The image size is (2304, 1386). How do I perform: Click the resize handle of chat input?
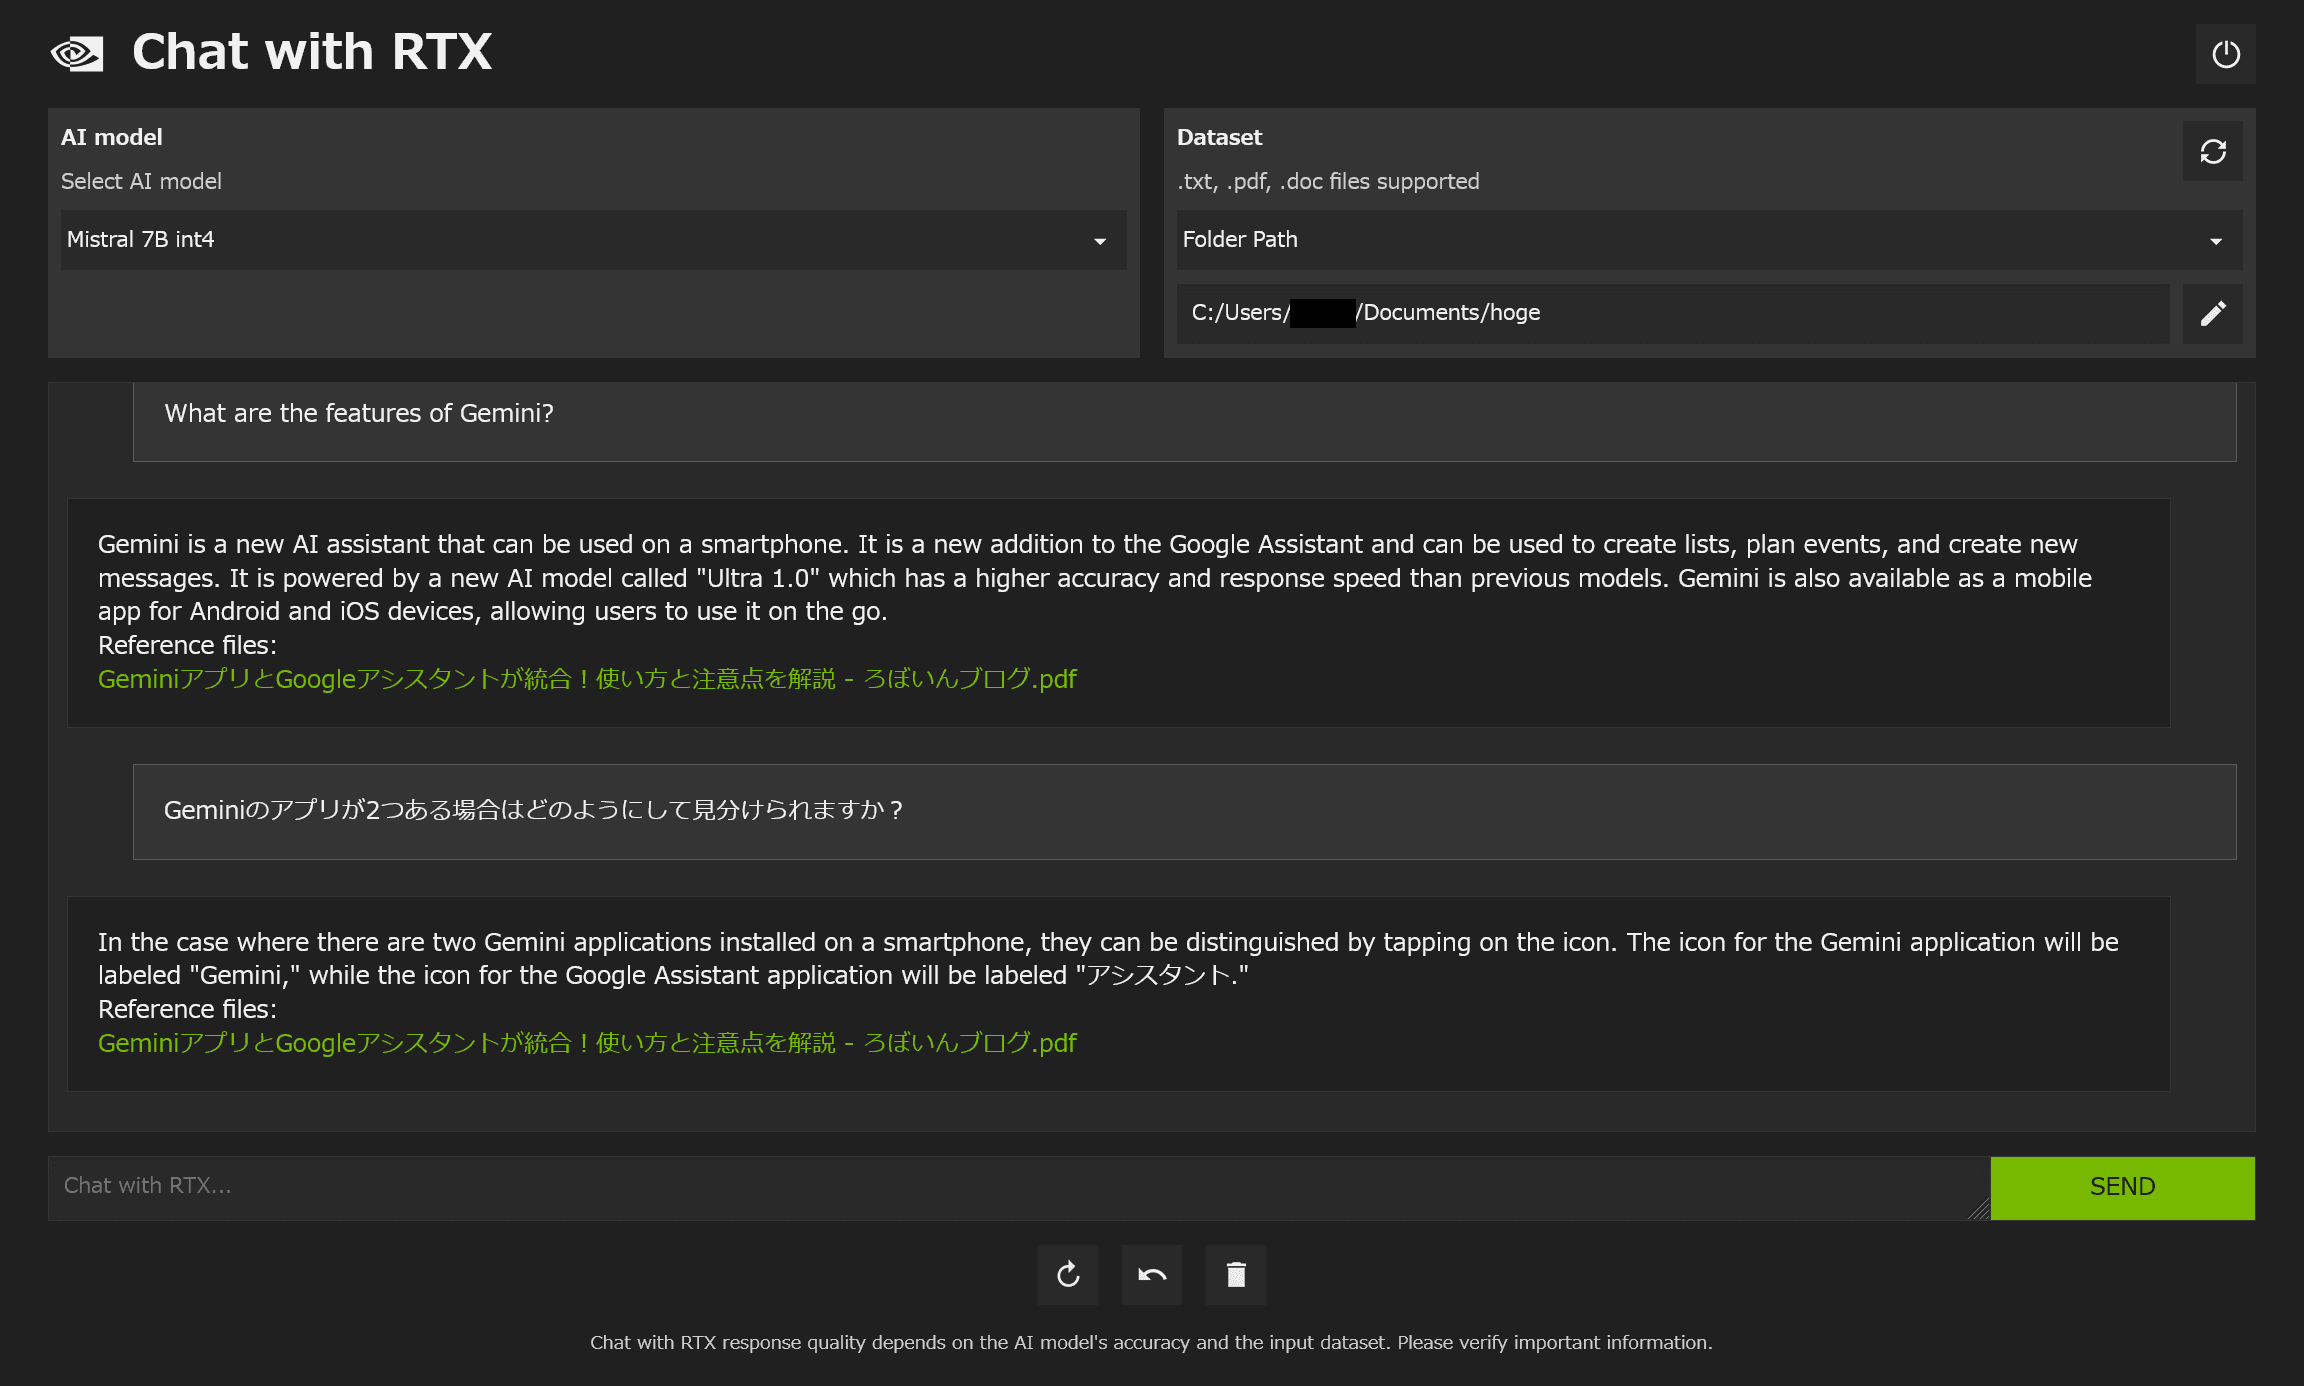point(1978,1209)
